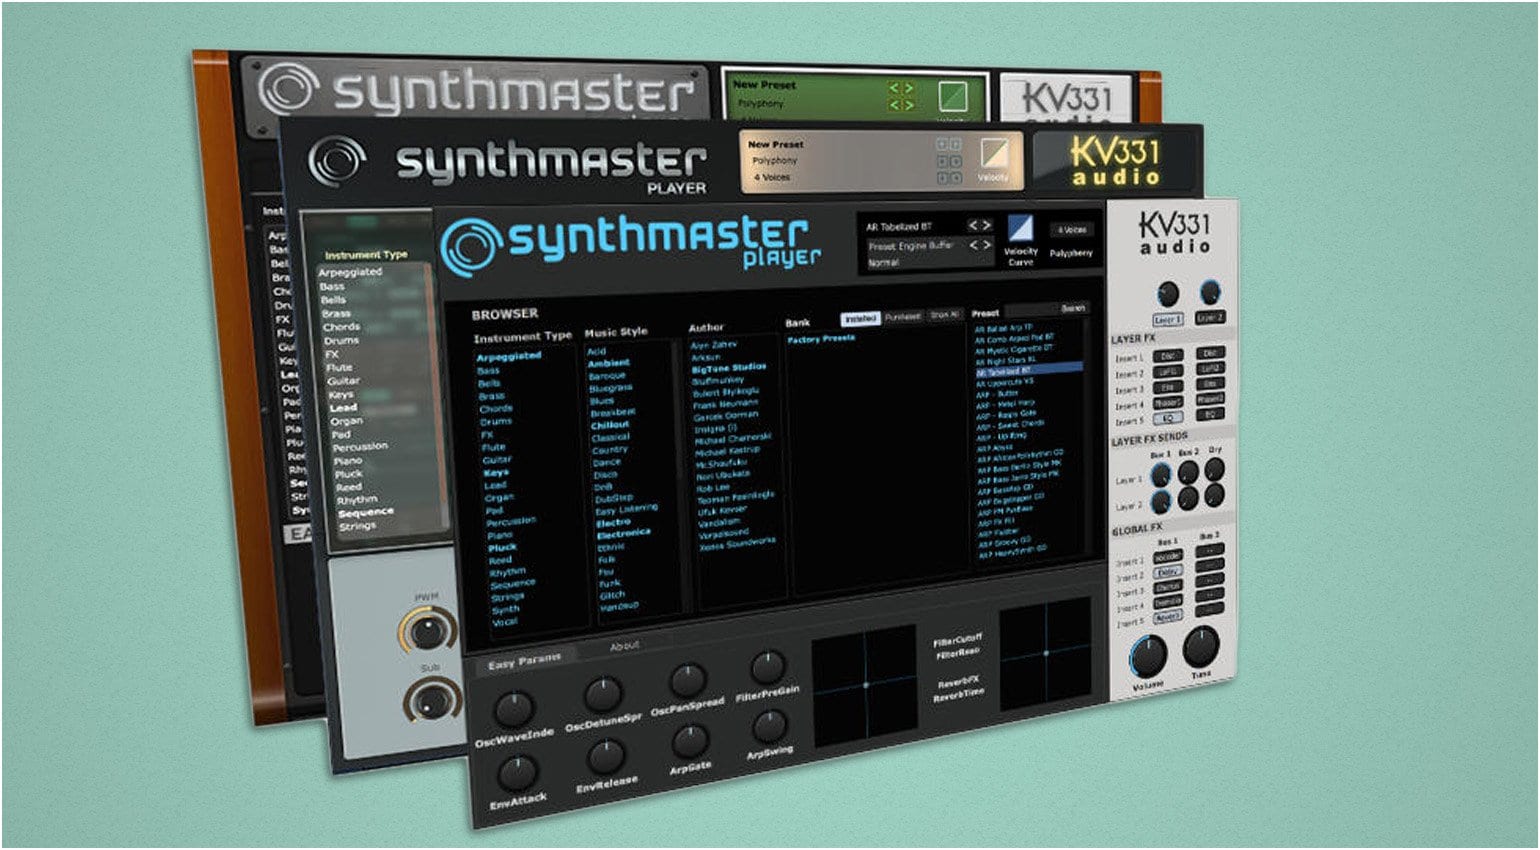Toggle Global FX Bus 1 Insert 5 Reverb
1540x850 pixels.
tap(1168, 618)
